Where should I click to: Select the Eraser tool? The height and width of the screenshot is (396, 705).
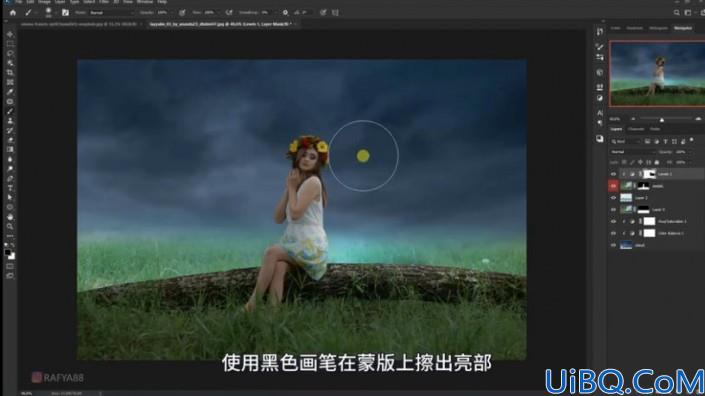point(10,140)
